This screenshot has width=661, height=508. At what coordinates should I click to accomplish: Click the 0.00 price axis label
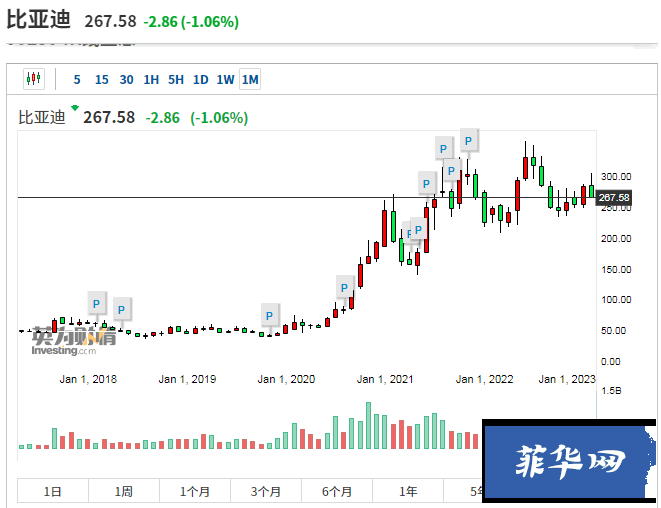610,361
